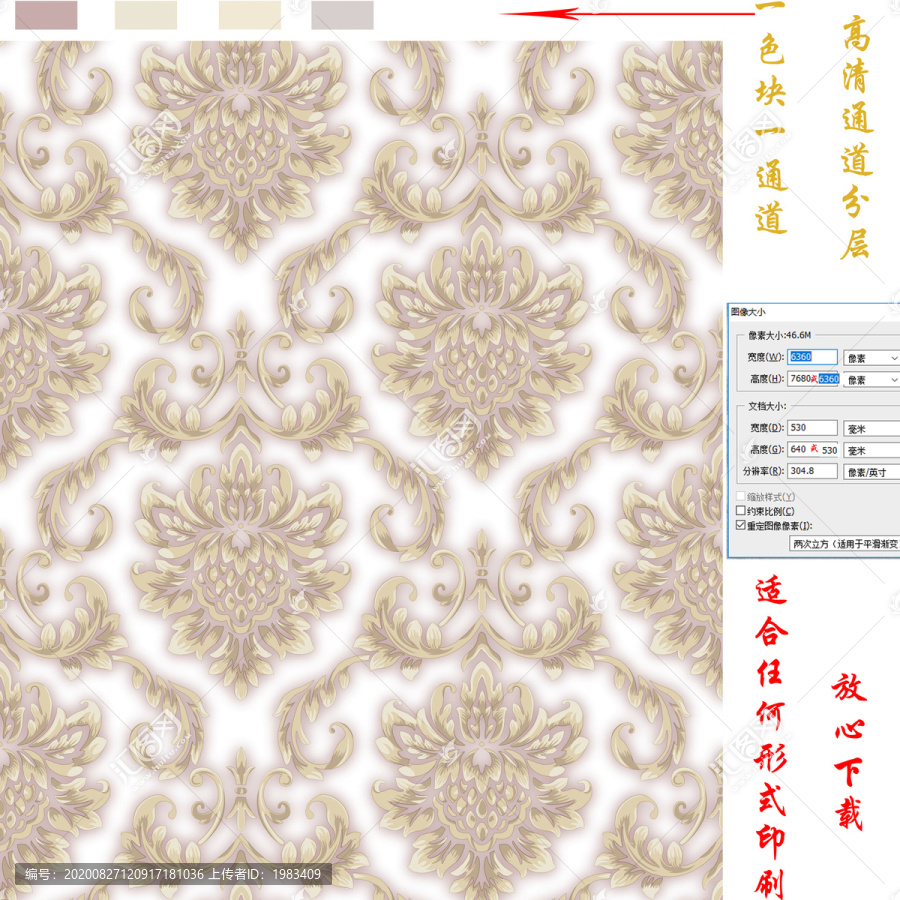Image resolution: width=900 pixels, height=900 pixels.
Task: Click the document width field showing 530
Action: 812,428
